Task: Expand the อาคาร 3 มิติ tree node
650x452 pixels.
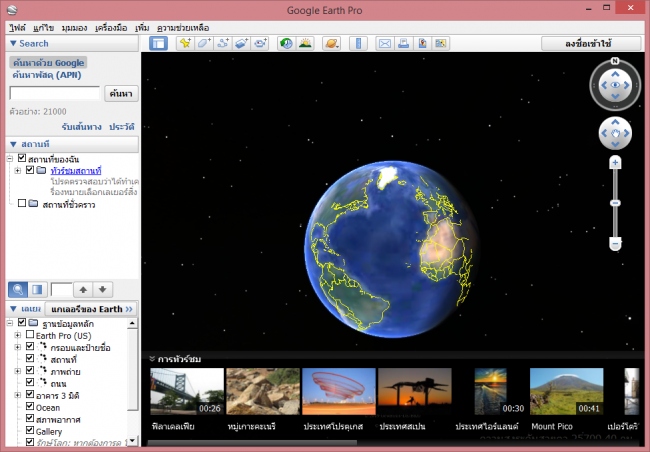Action: pyautogui.click(x=17, y=396)
